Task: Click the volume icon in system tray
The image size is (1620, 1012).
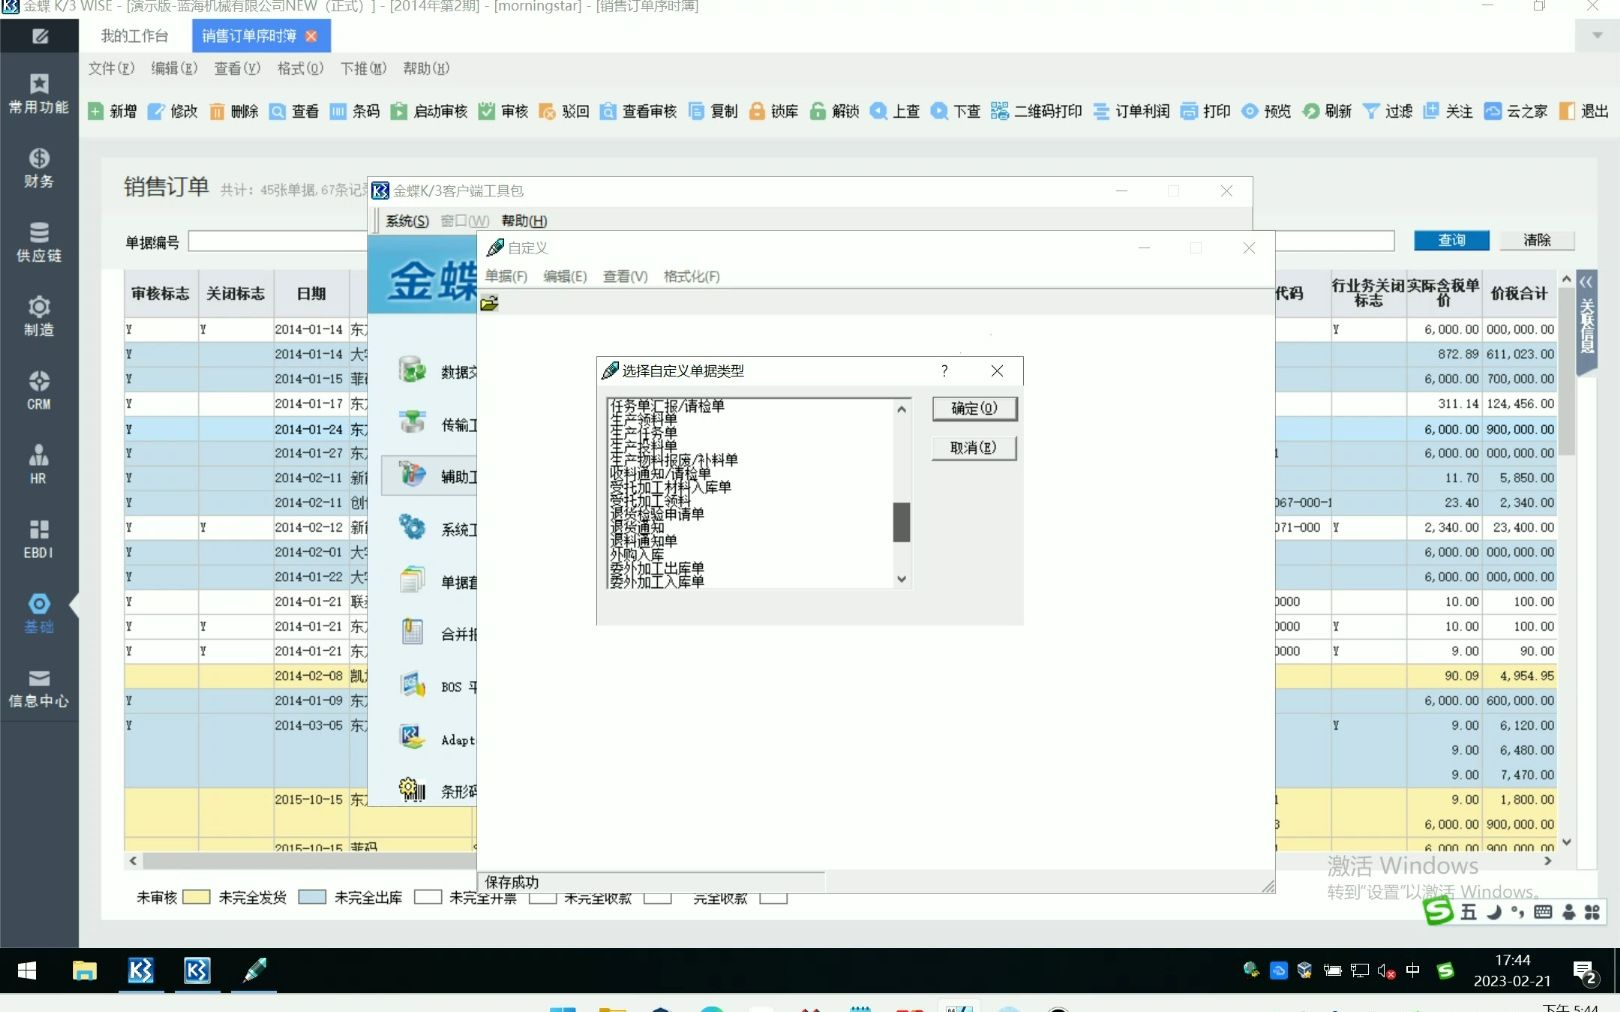Action: (1386, 970)
